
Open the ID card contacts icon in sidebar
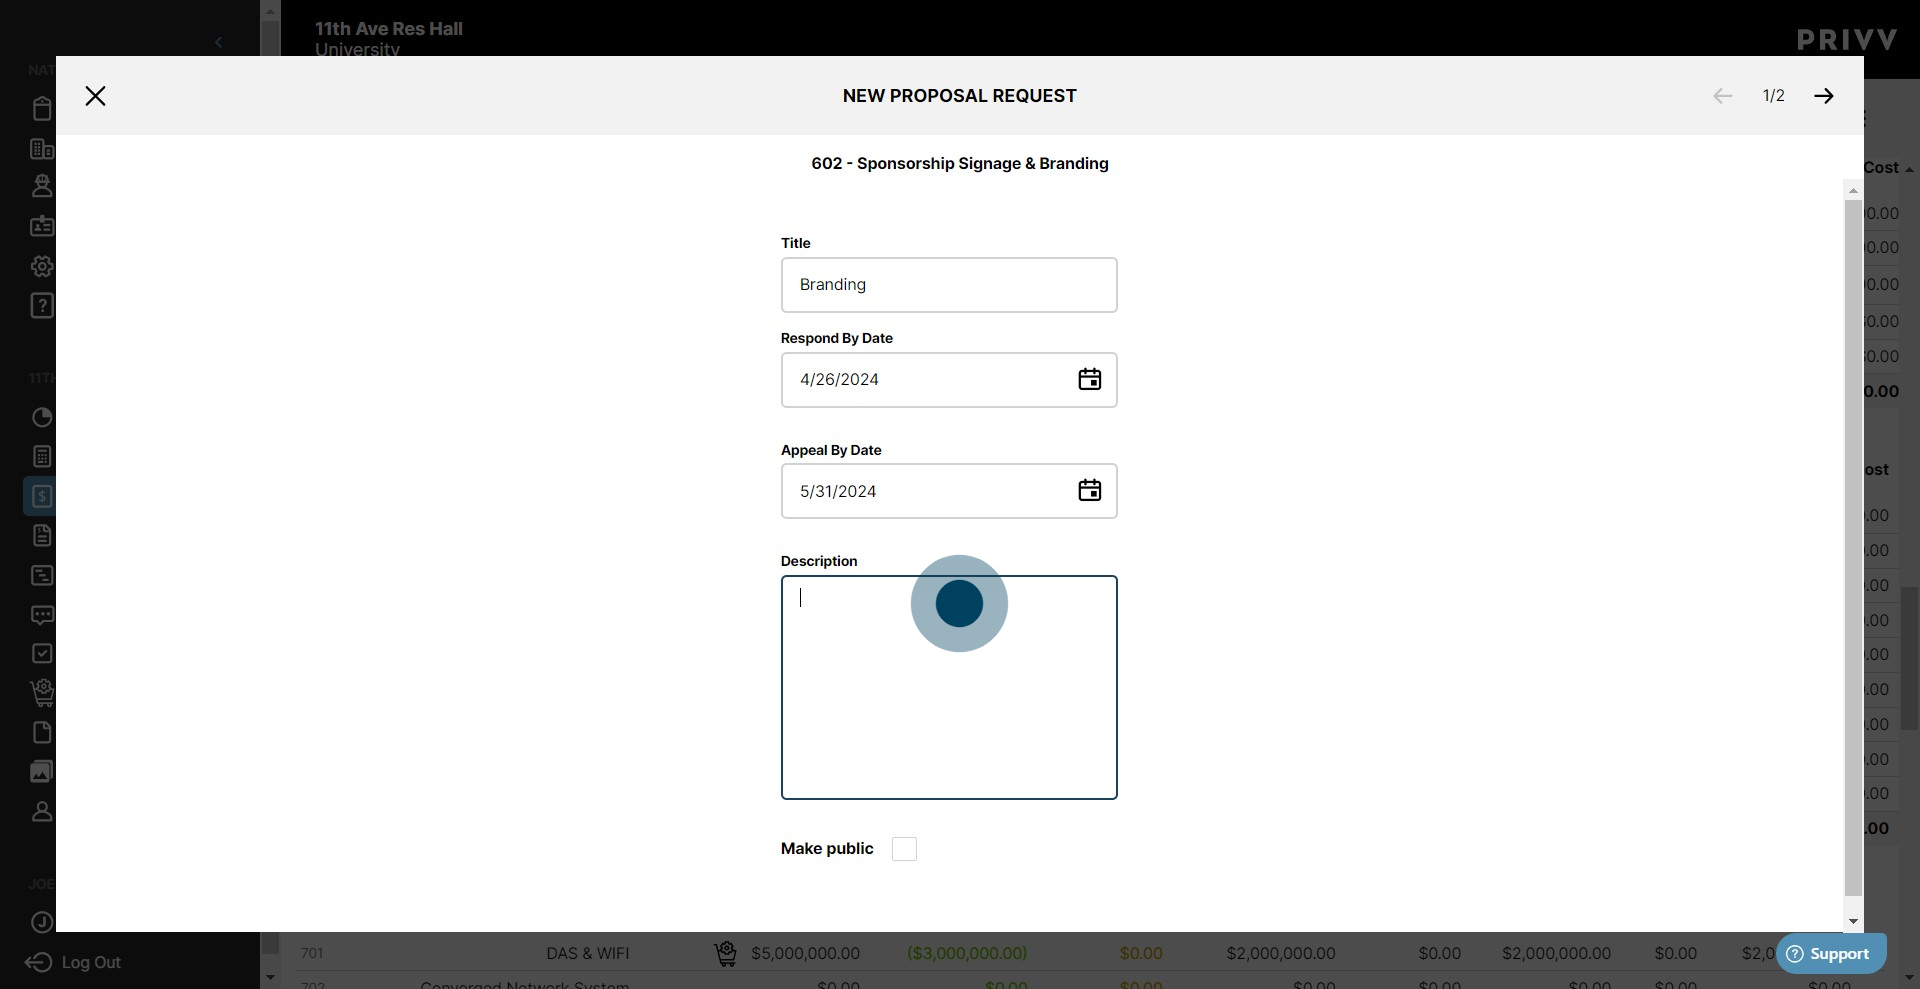coord(42,226)
